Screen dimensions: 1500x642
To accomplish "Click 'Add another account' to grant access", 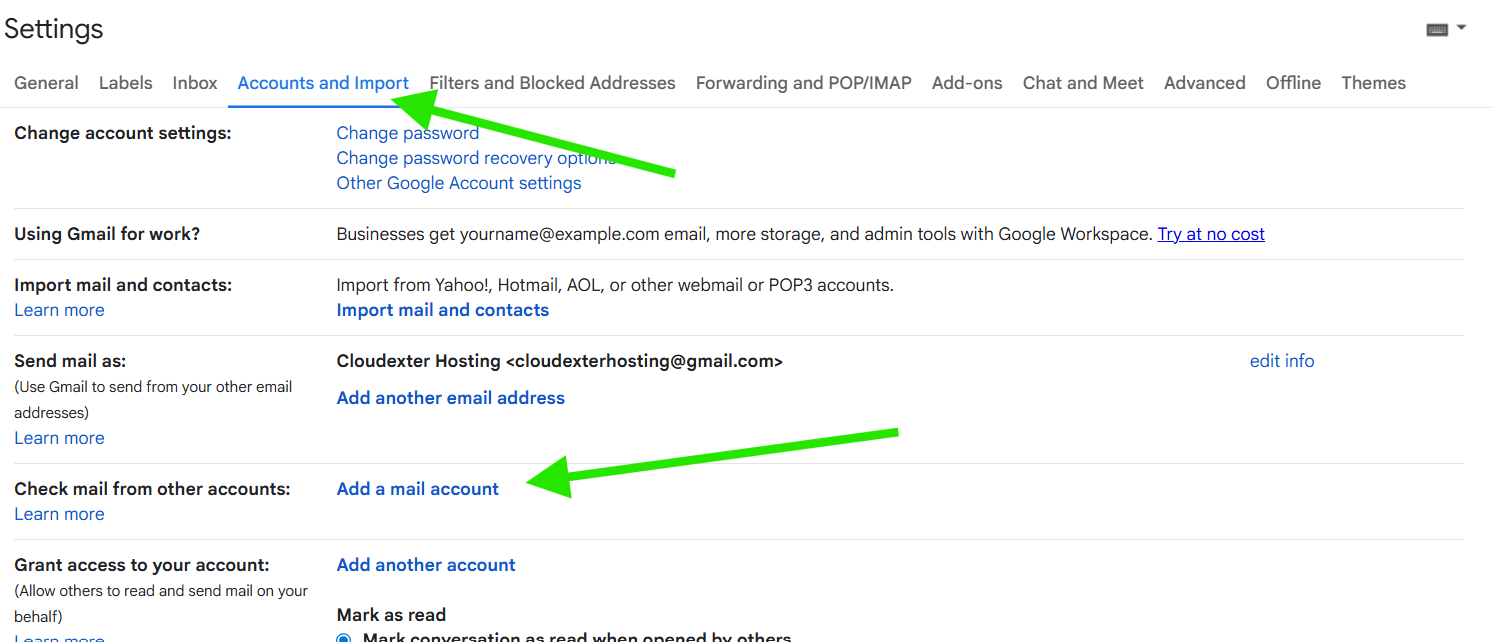I will [x=426, y=565].
